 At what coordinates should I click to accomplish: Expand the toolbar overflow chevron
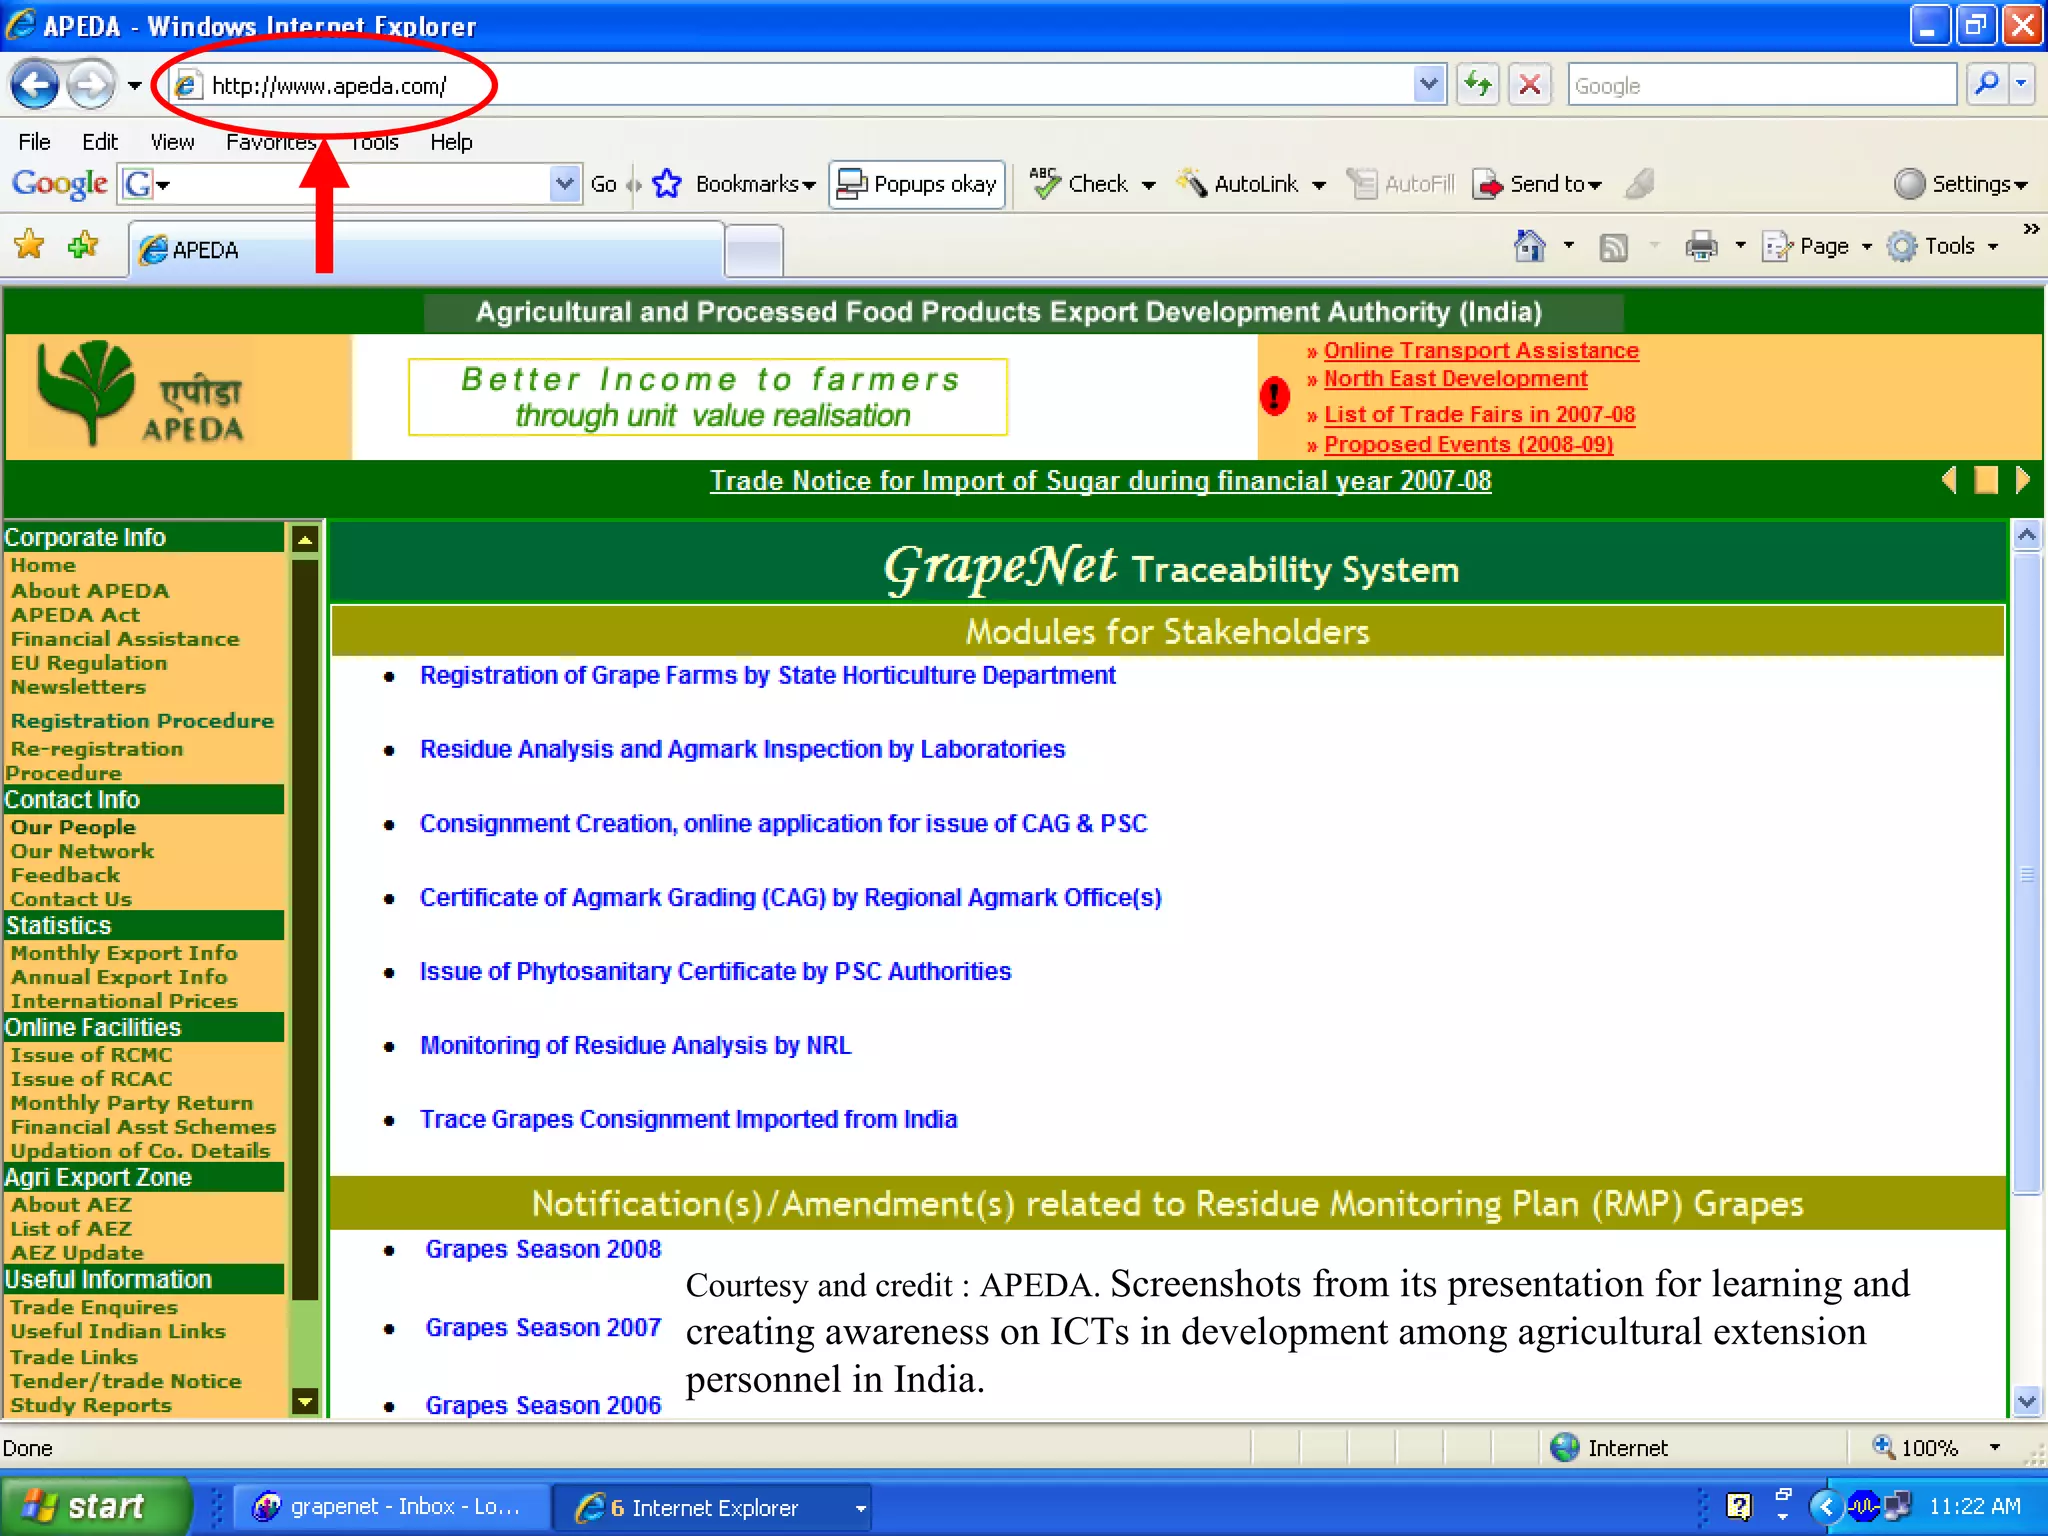click(x=2030, y=229)
